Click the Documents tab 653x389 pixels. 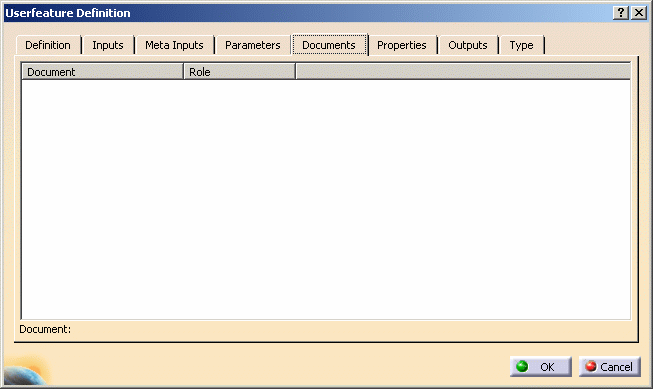(329, 45)
